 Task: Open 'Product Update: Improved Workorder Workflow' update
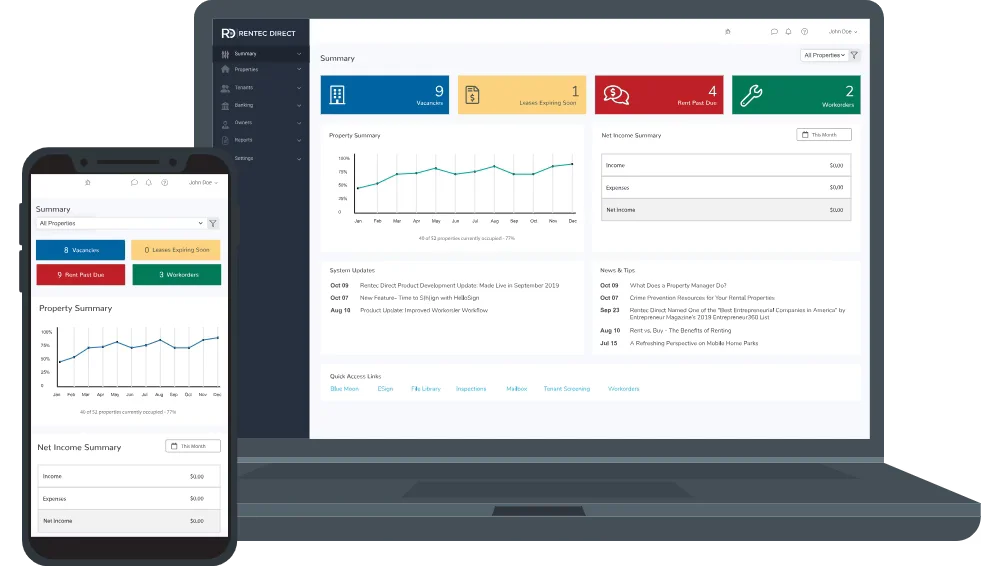pyautogui.click(x=424, y=310)
